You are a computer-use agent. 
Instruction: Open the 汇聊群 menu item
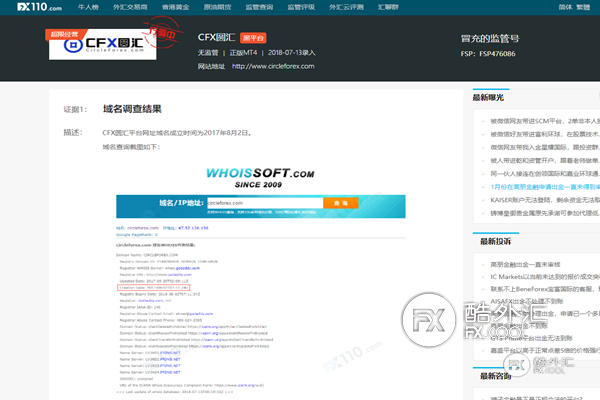[x=388, y=7]
